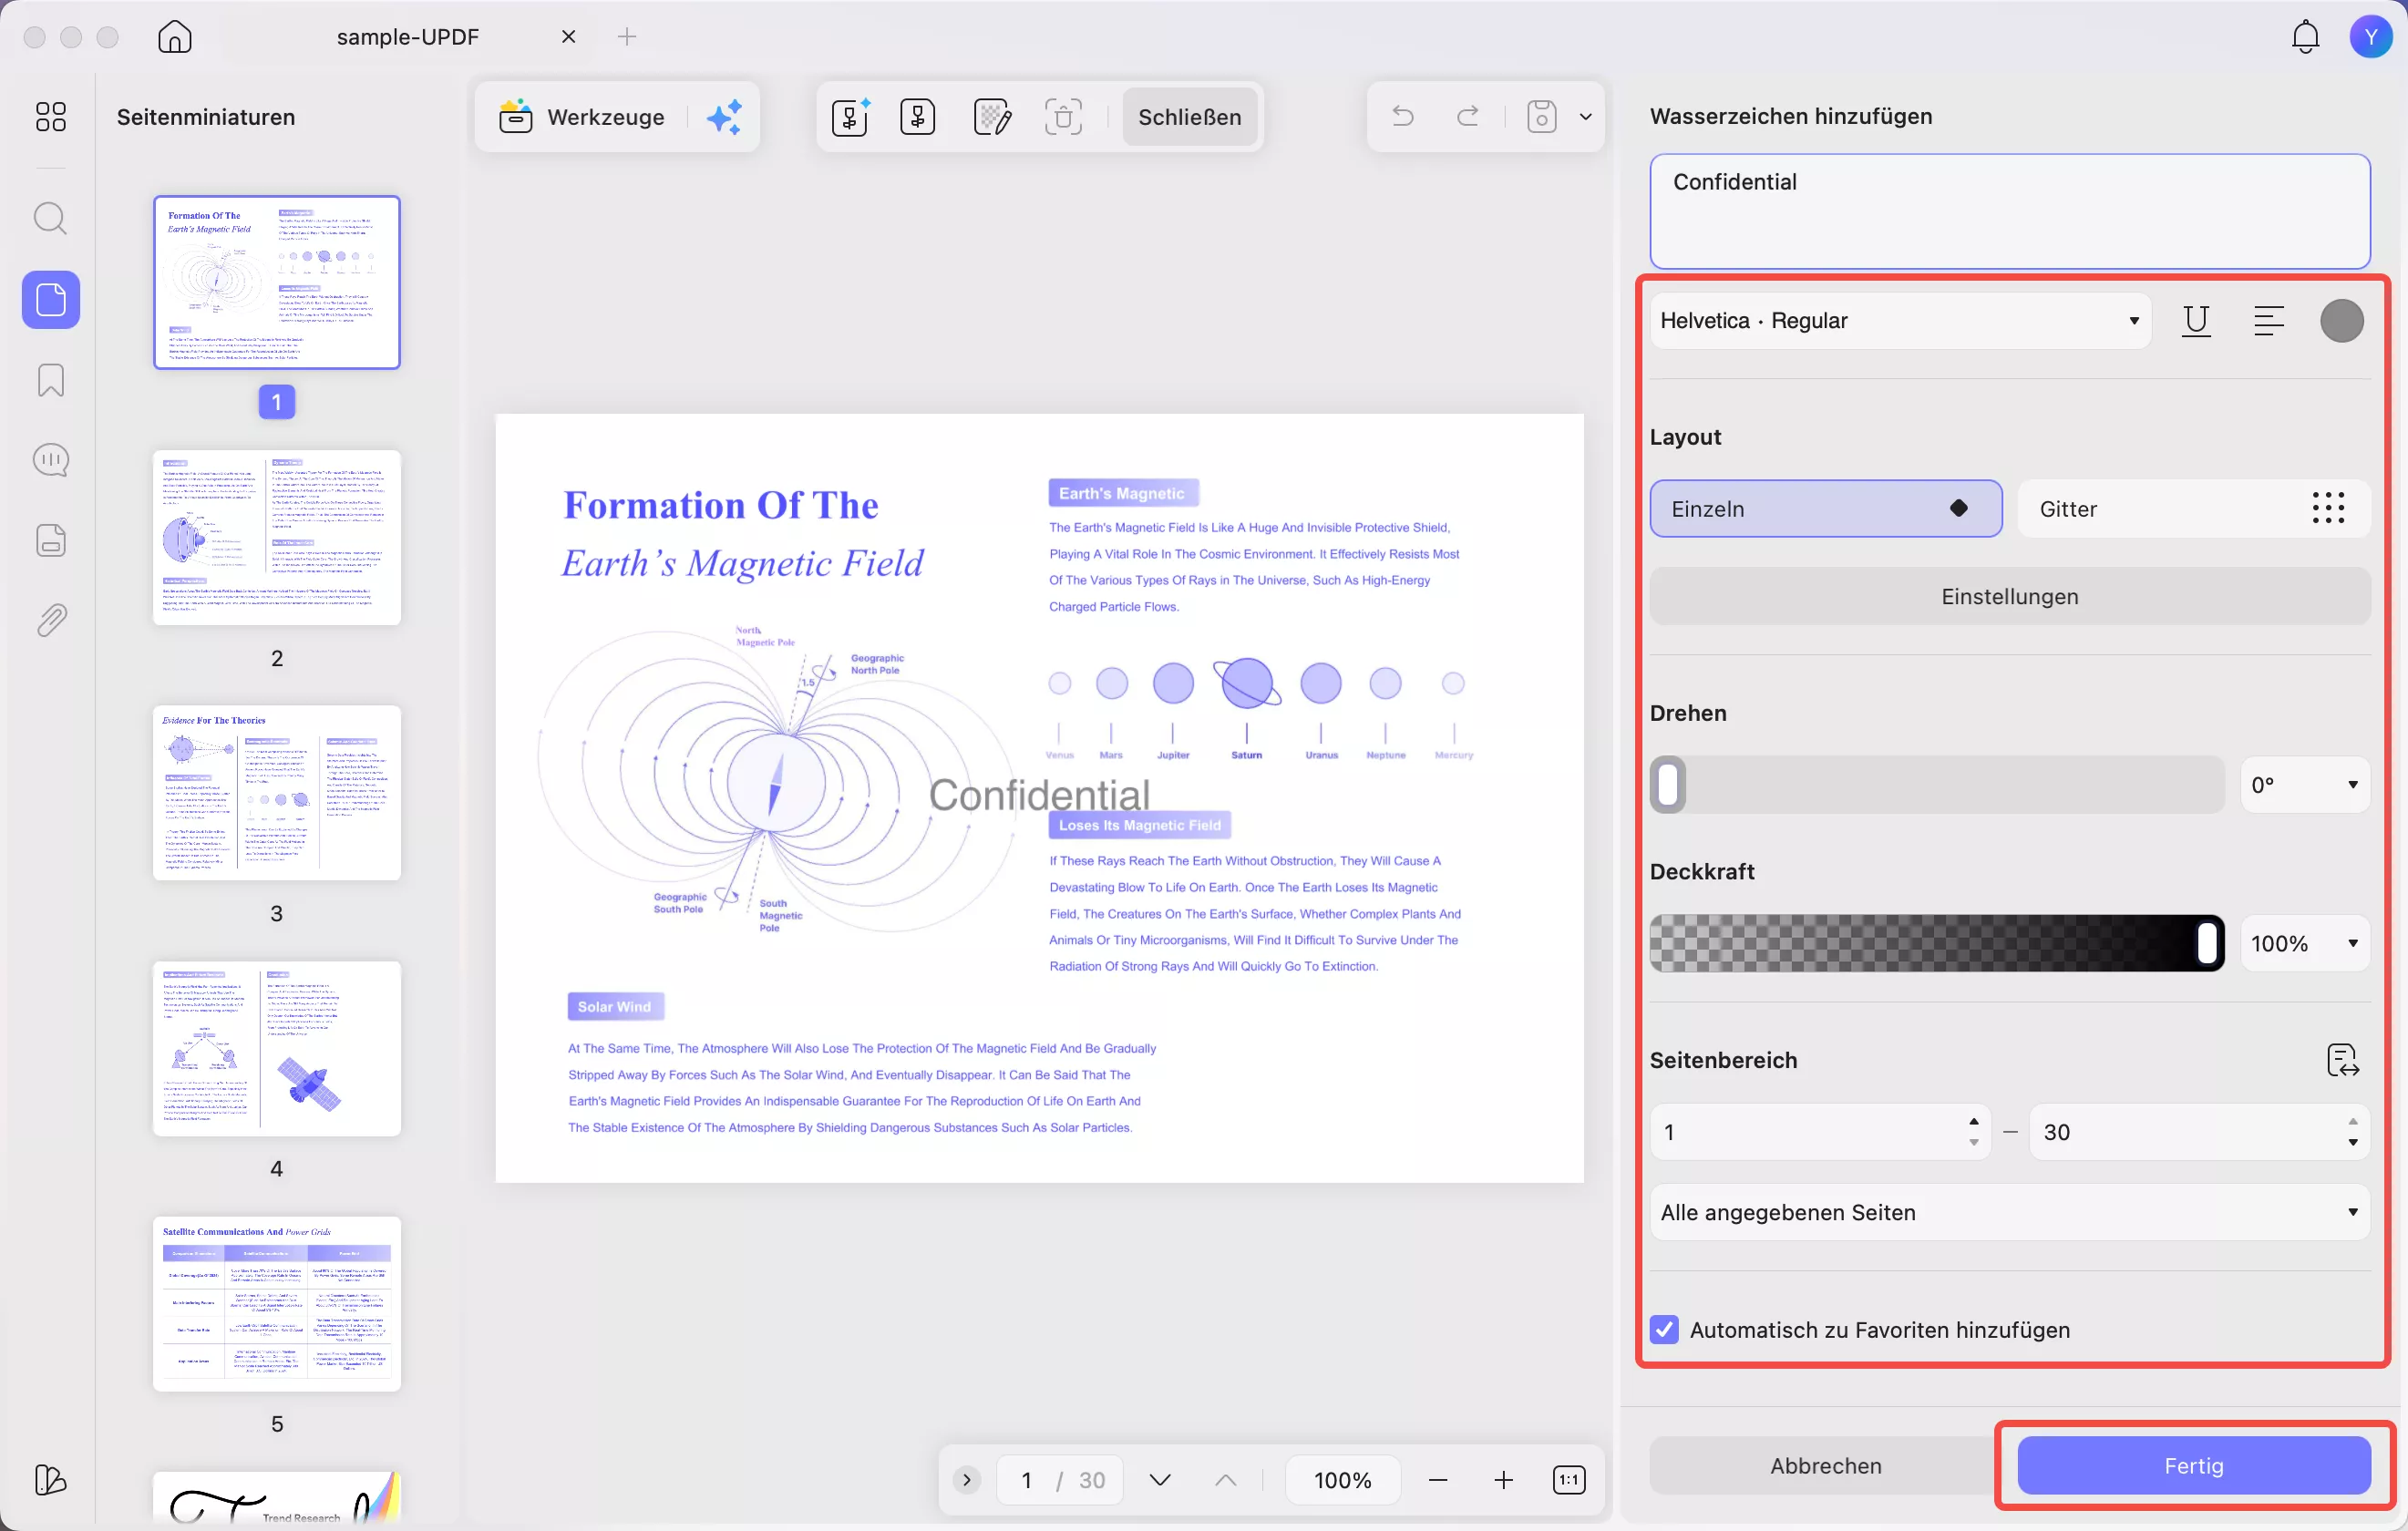Screen dimensions: 2408x1531
Task: Open the bookmarks panel in sidebar
Action: point(51,380)
